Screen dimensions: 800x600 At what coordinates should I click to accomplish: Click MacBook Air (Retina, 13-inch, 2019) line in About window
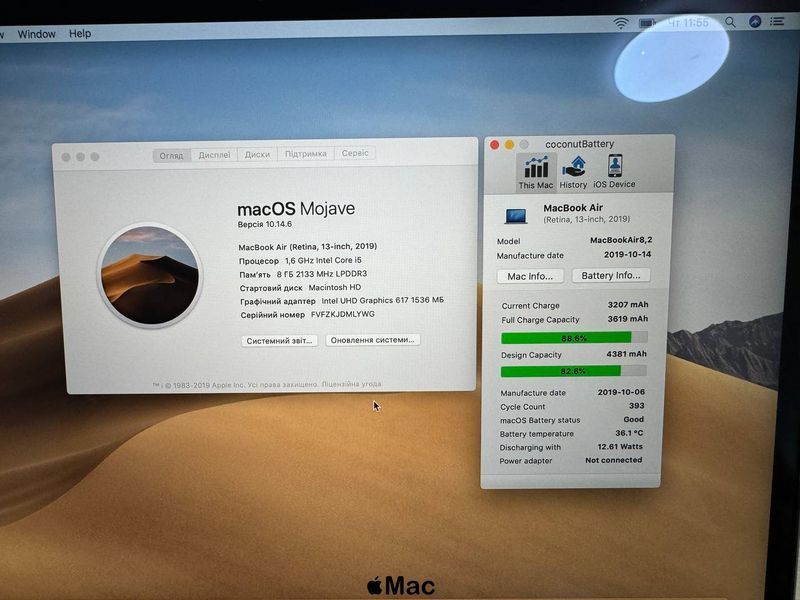(308, 246)
